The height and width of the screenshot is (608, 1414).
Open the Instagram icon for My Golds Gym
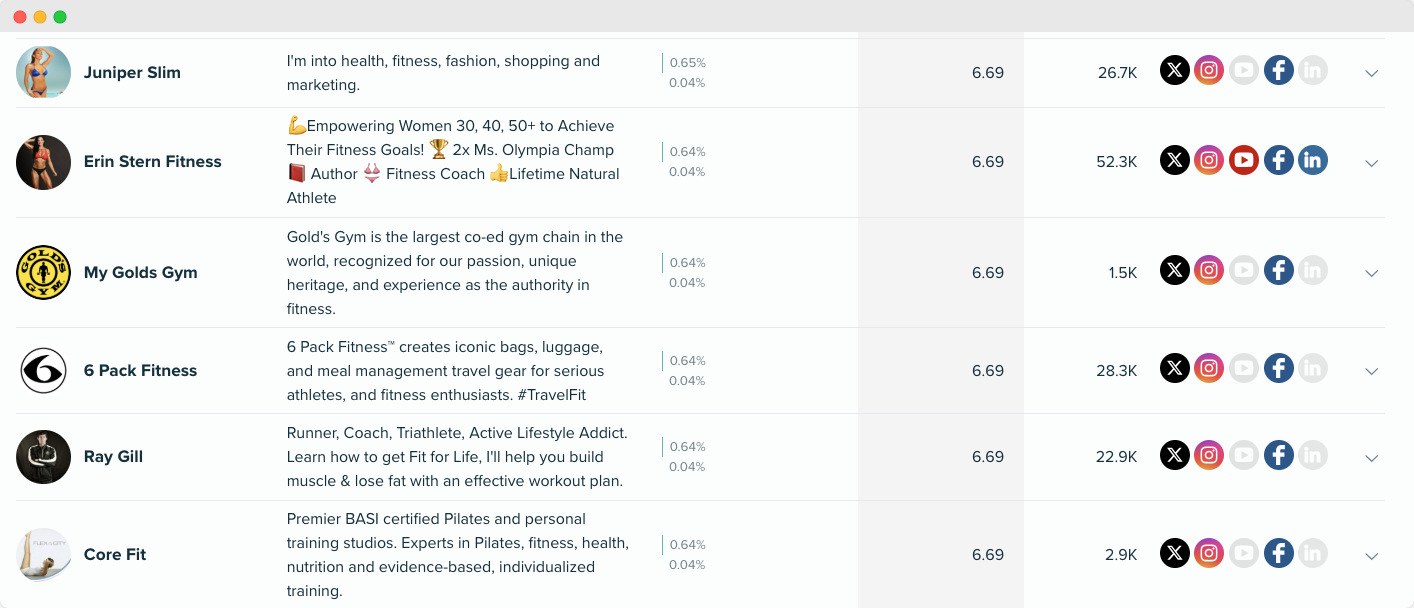(1209, 269)
